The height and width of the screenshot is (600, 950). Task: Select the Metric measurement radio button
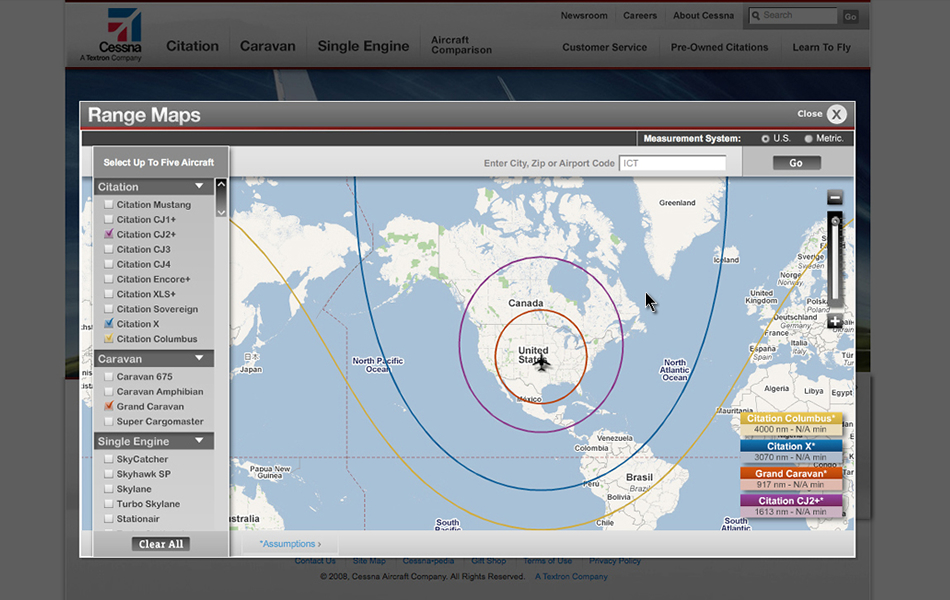tap(808, 139)
